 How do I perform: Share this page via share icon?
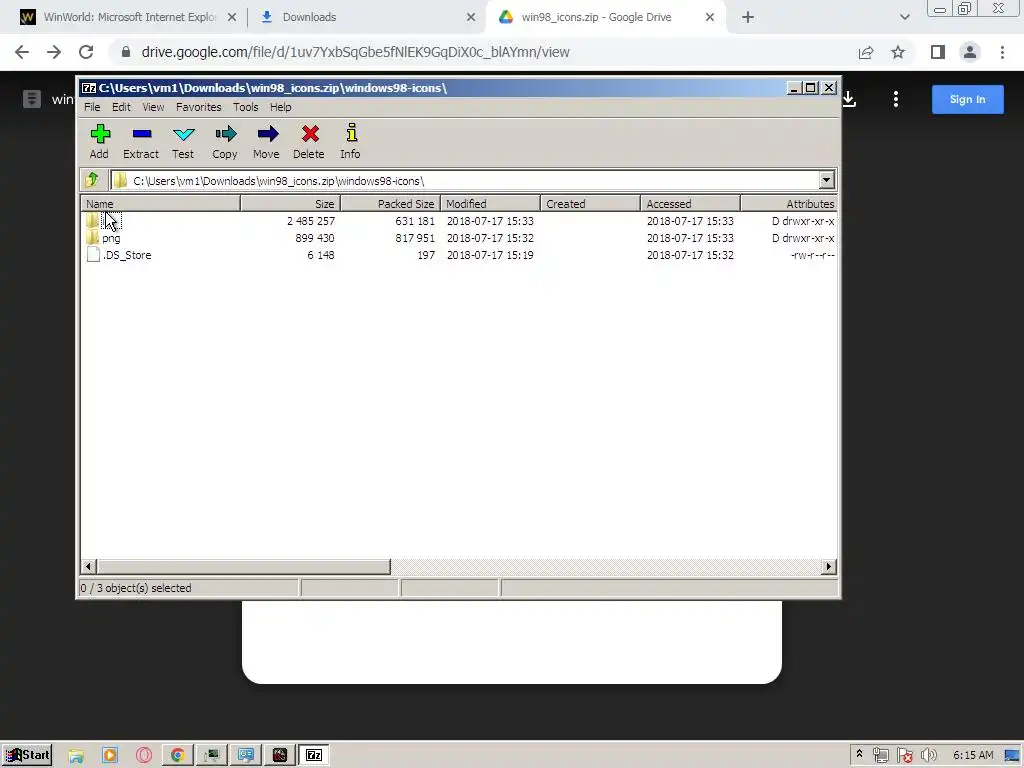(866, 52)
